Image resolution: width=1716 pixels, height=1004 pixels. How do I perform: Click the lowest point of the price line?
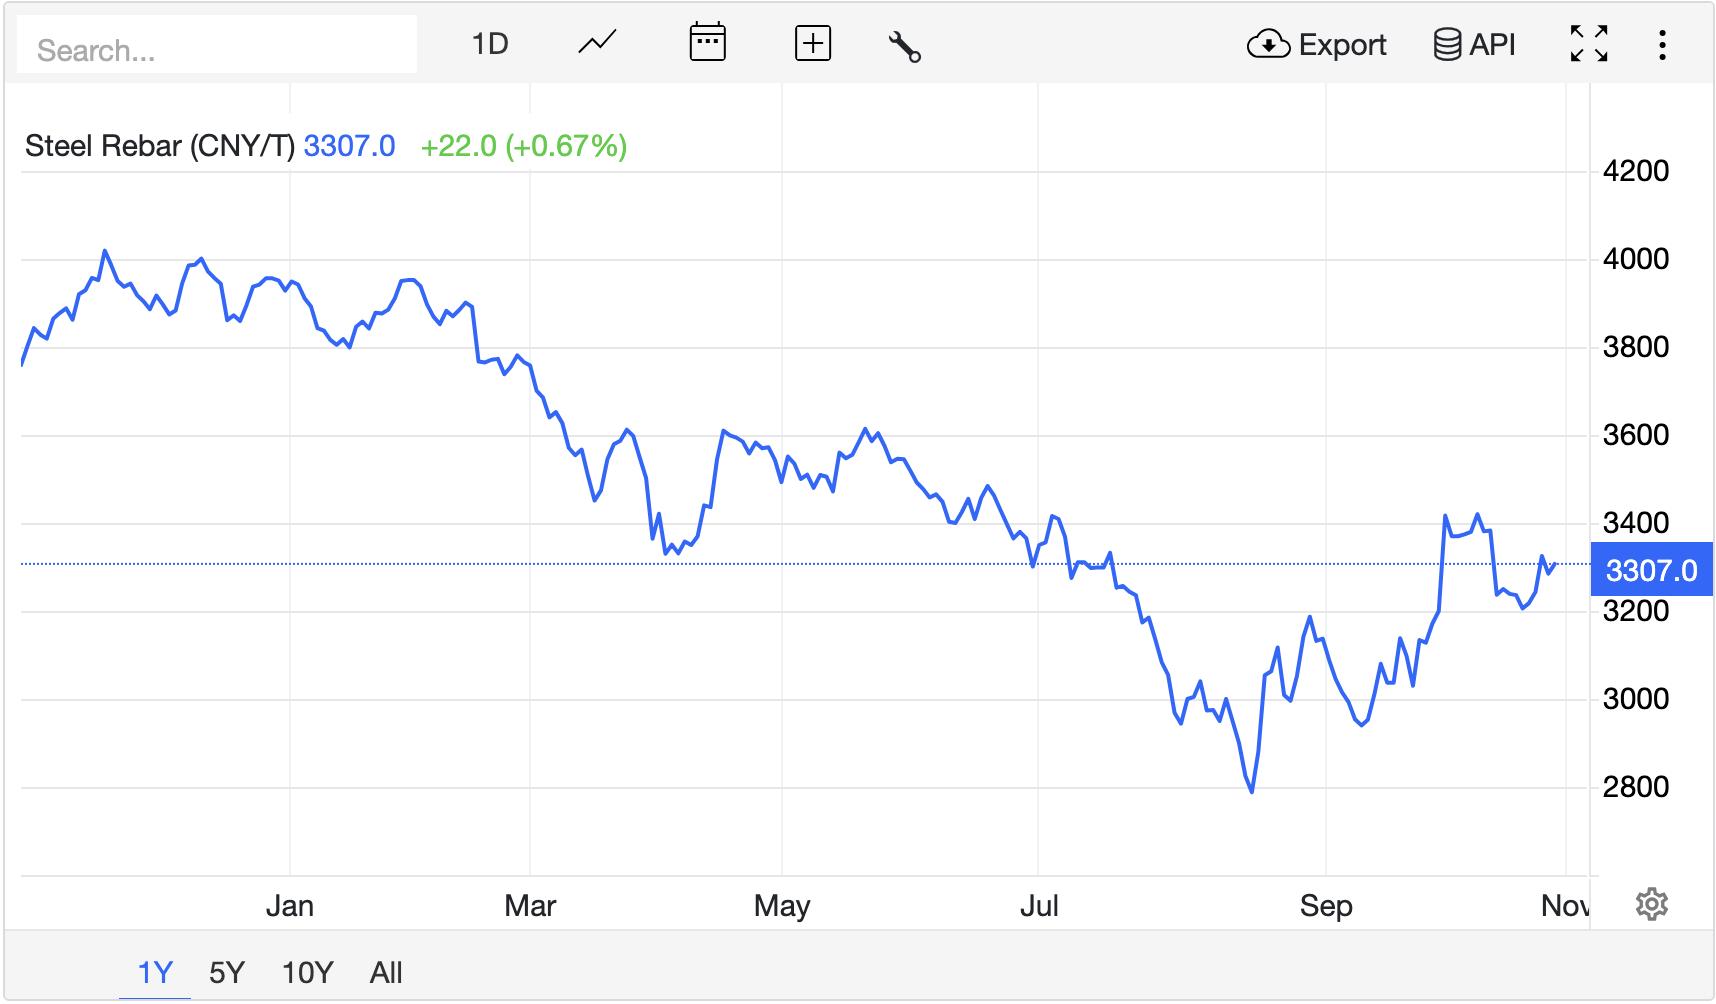[x=1252, y=792]
